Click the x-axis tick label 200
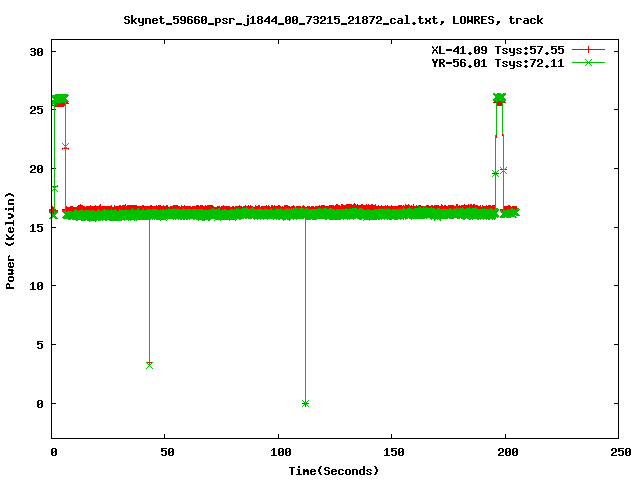This screenshot has height=480, width=640. pyautogui.click(x=507, y=452)
